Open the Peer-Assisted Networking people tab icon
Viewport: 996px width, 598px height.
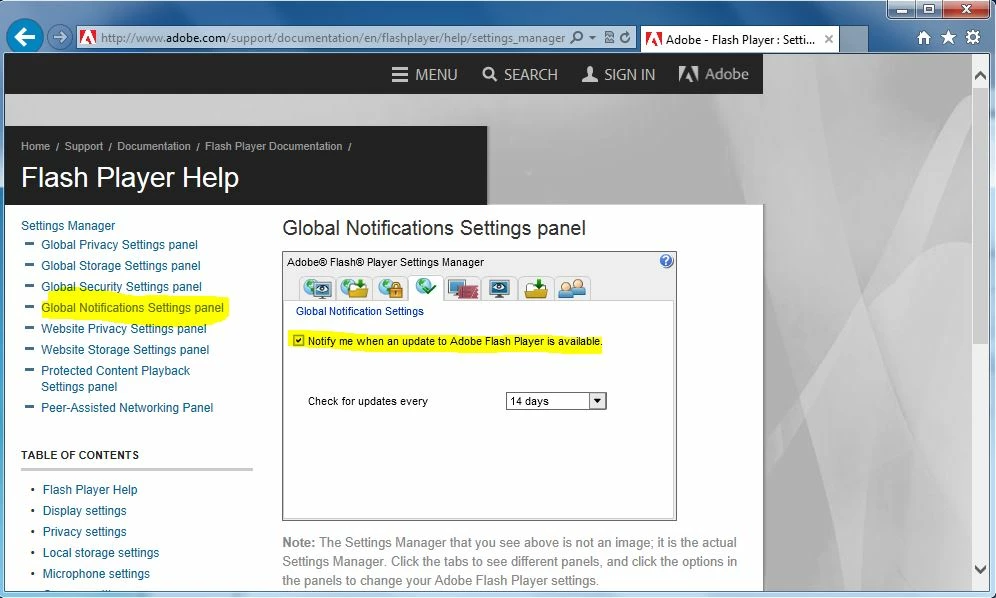[572, 289]
